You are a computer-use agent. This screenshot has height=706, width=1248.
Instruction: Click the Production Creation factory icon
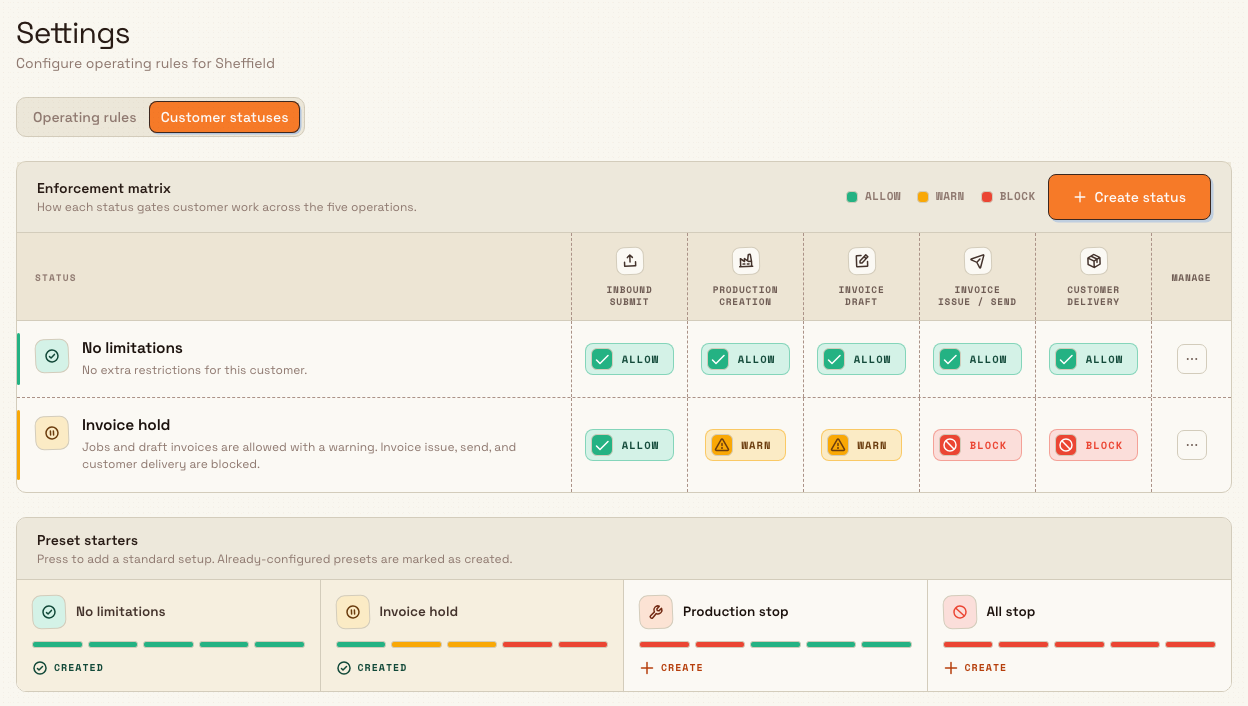[x=746, y=261]
